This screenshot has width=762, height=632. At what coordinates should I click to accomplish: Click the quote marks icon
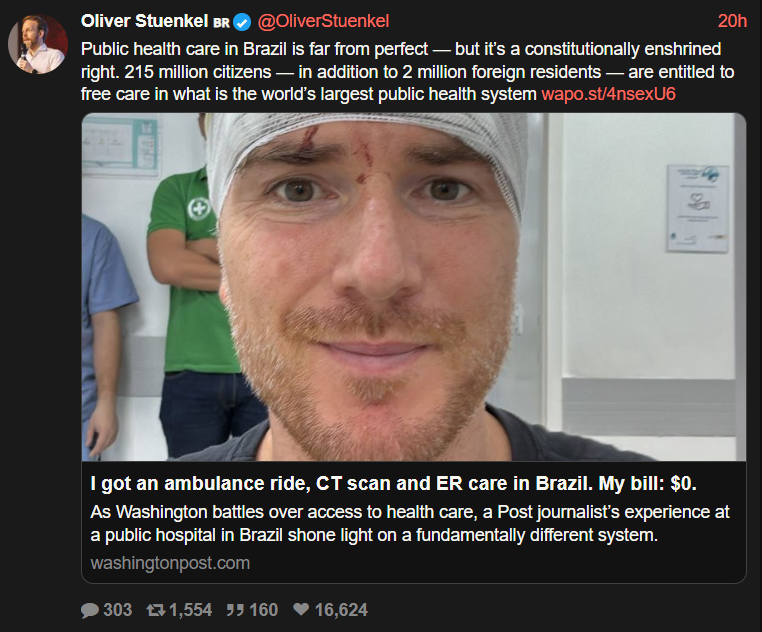(235, 610)
